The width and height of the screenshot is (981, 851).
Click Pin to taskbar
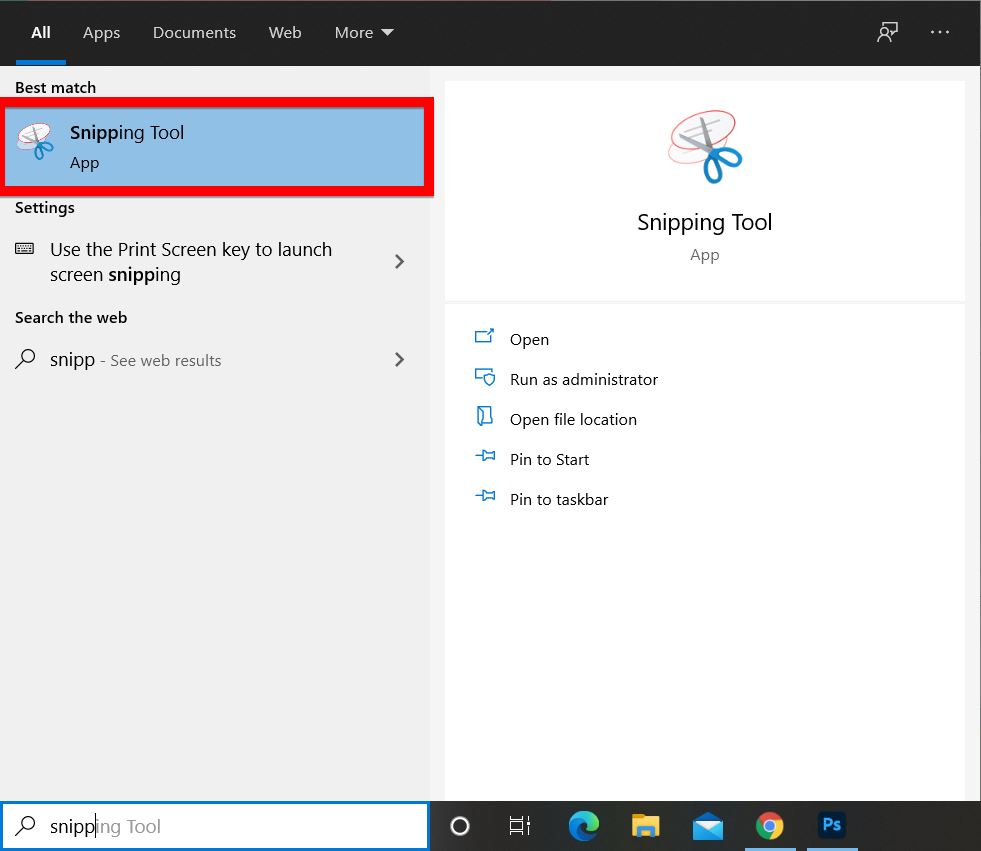[559, 500]
